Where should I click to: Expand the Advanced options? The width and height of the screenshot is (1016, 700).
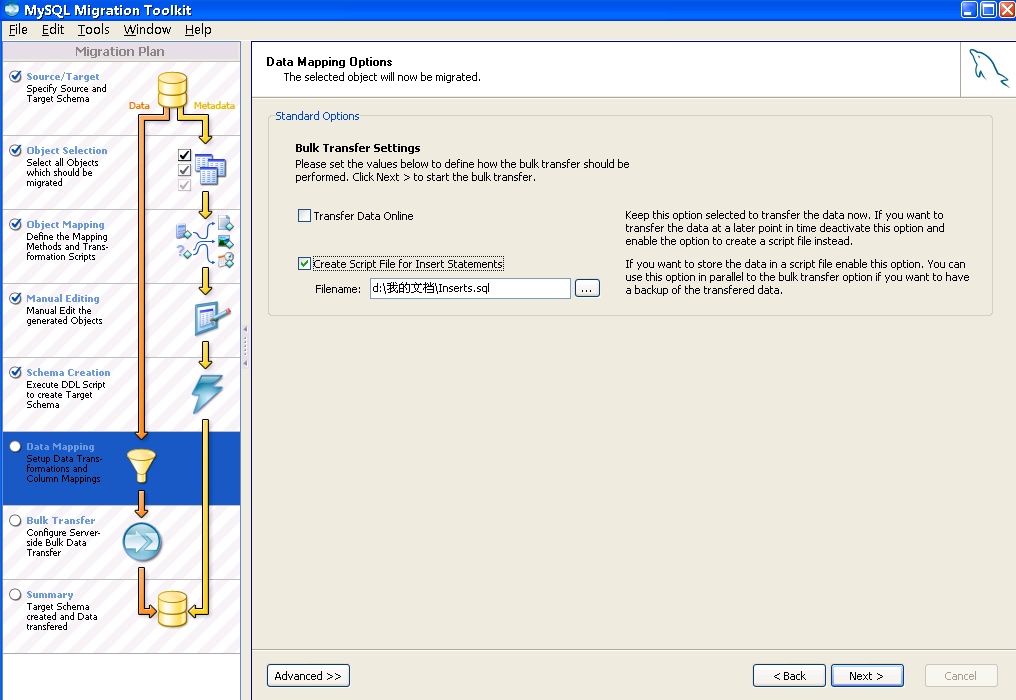click(x=308, y=675)
